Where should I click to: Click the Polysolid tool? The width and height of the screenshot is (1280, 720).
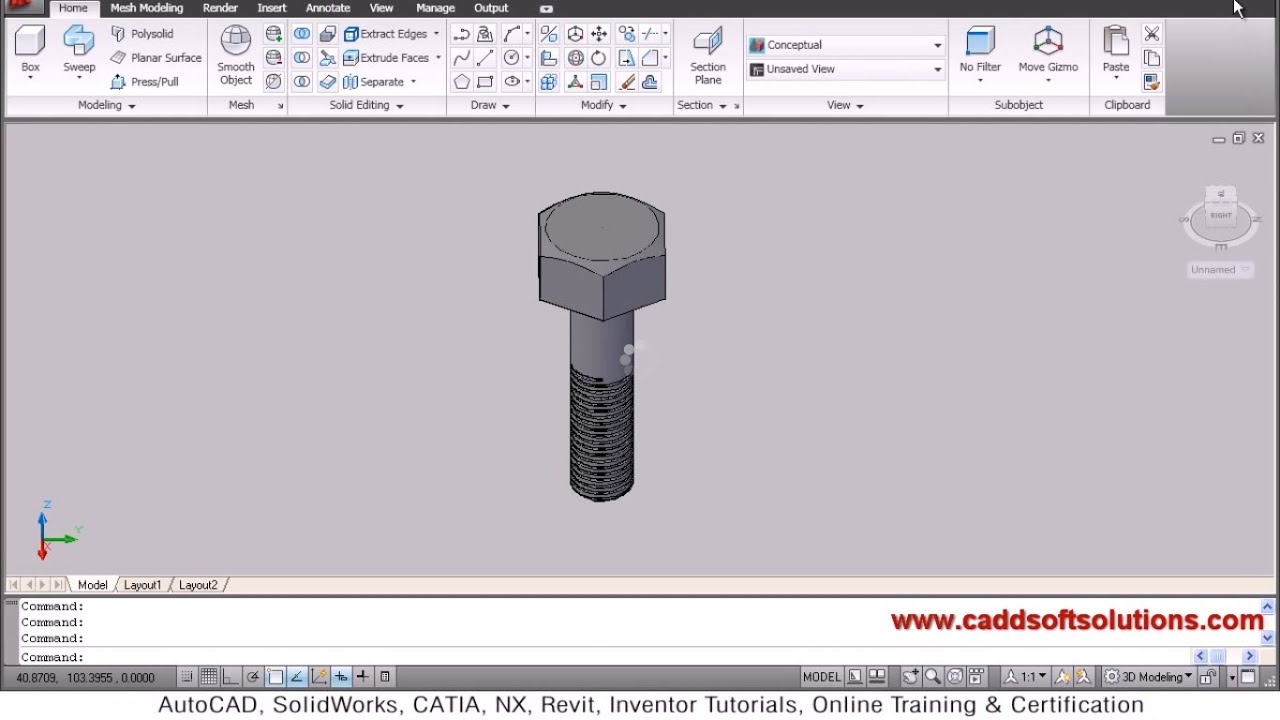click(142, 34)
